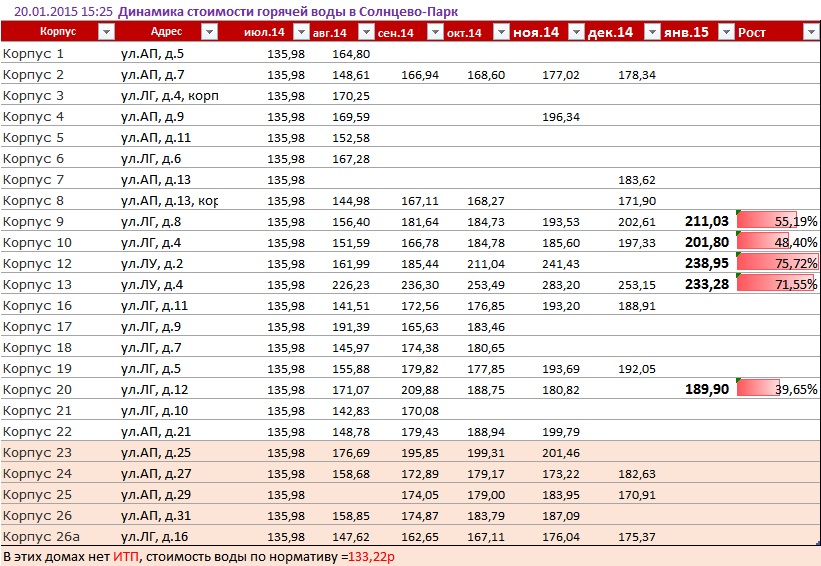Select address cell ул.ЛУ, д.2
This screenshot has height=566, width=821.
click(x=152, y=263)
